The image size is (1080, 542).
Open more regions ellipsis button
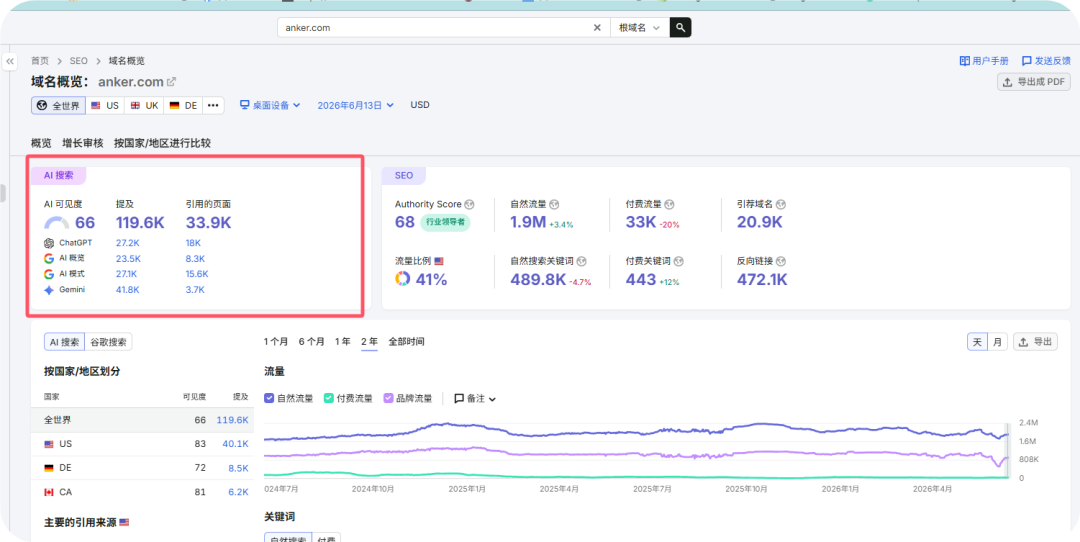213,105
